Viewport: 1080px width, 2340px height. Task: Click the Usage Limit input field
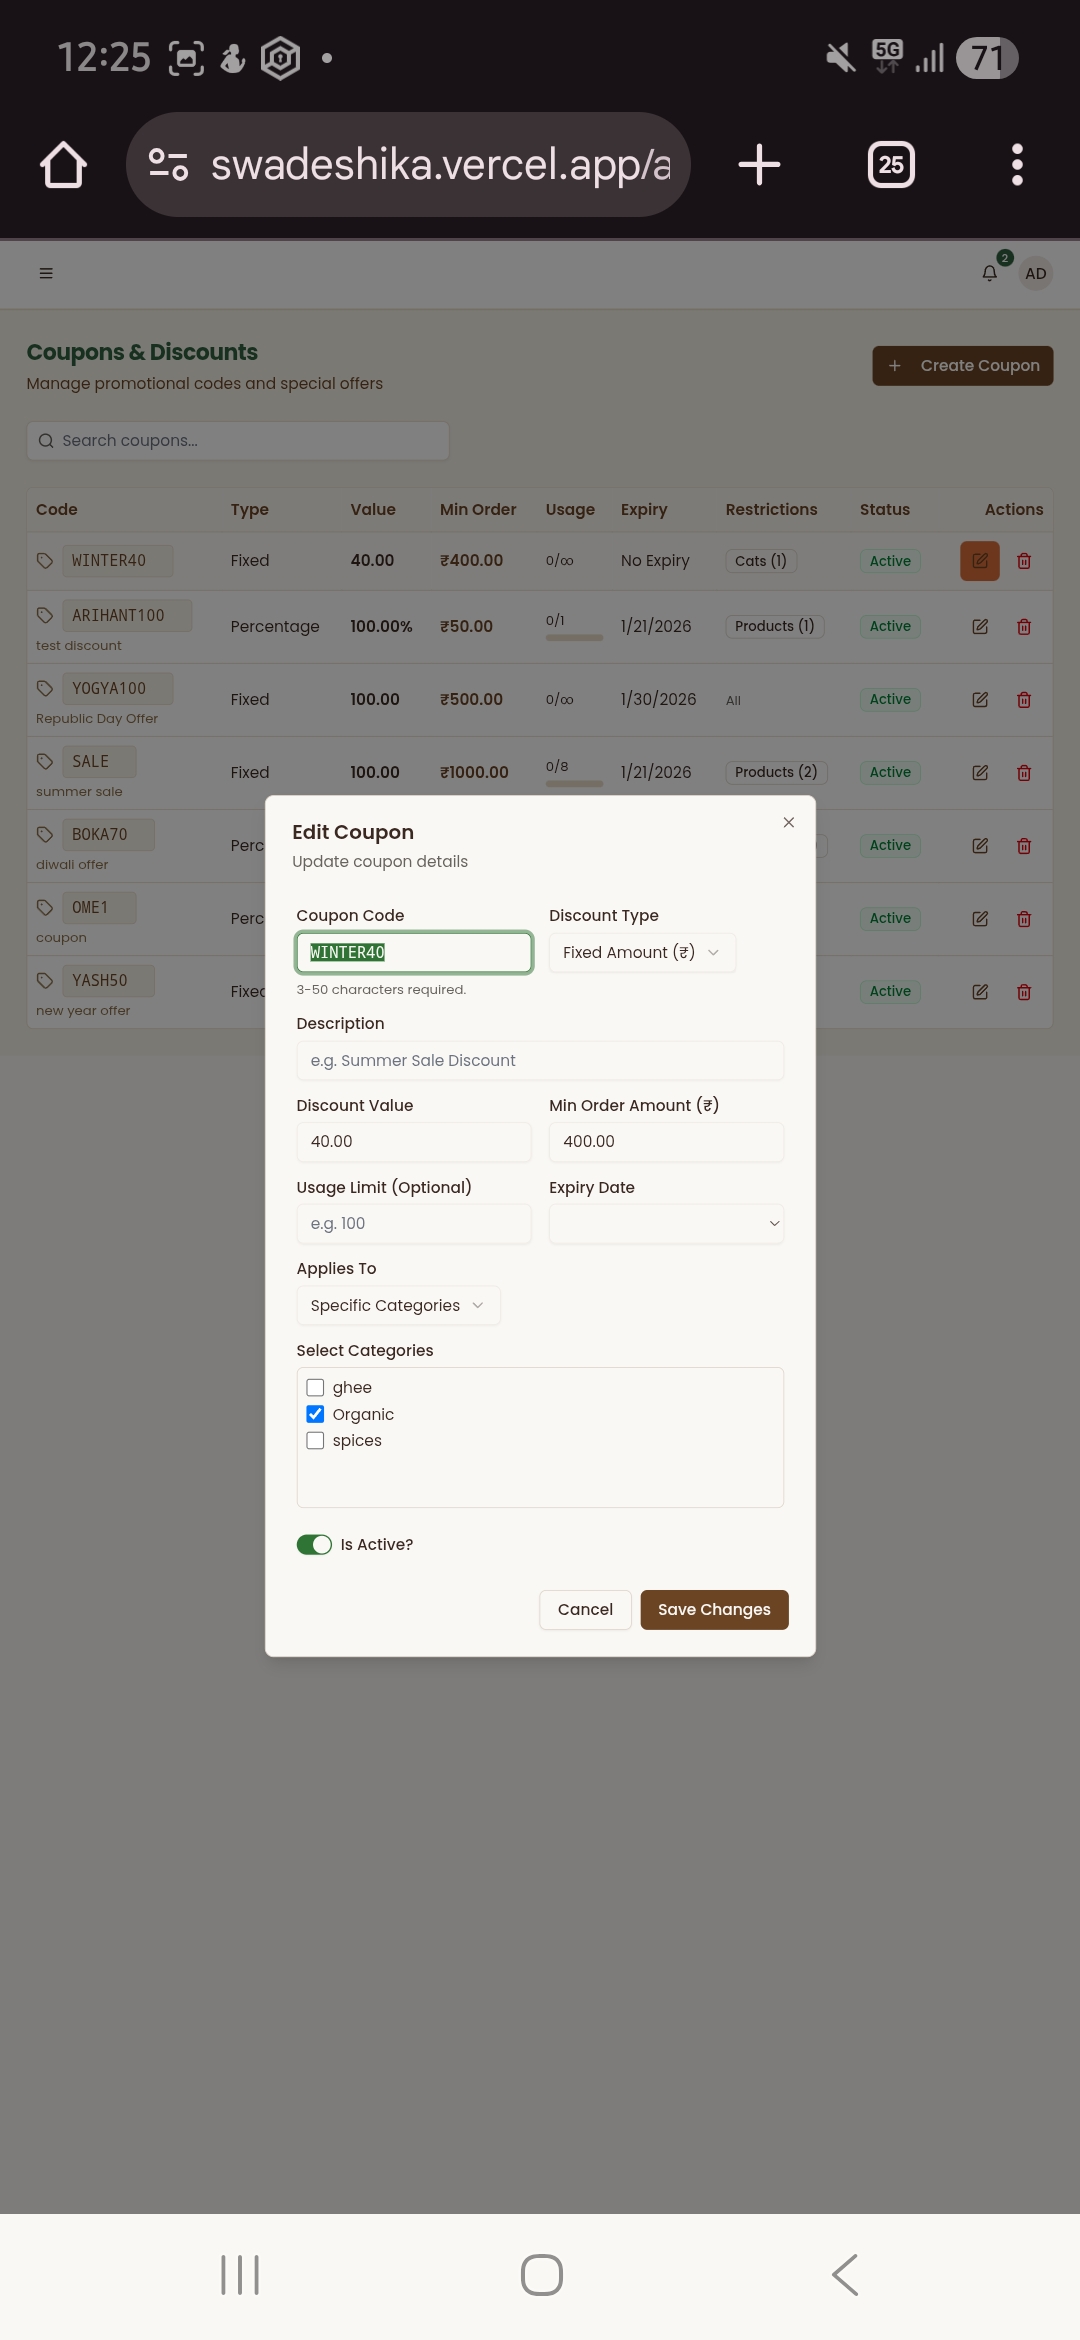(414, 1224)
